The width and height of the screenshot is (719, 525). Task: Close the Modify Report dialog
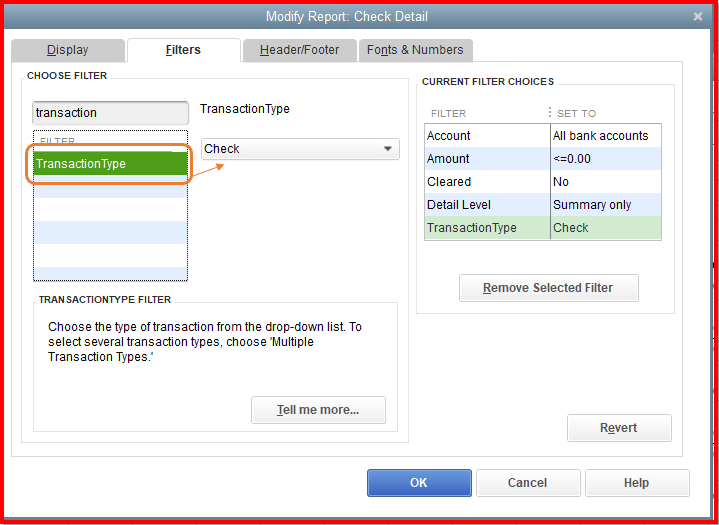pos(698,17)
